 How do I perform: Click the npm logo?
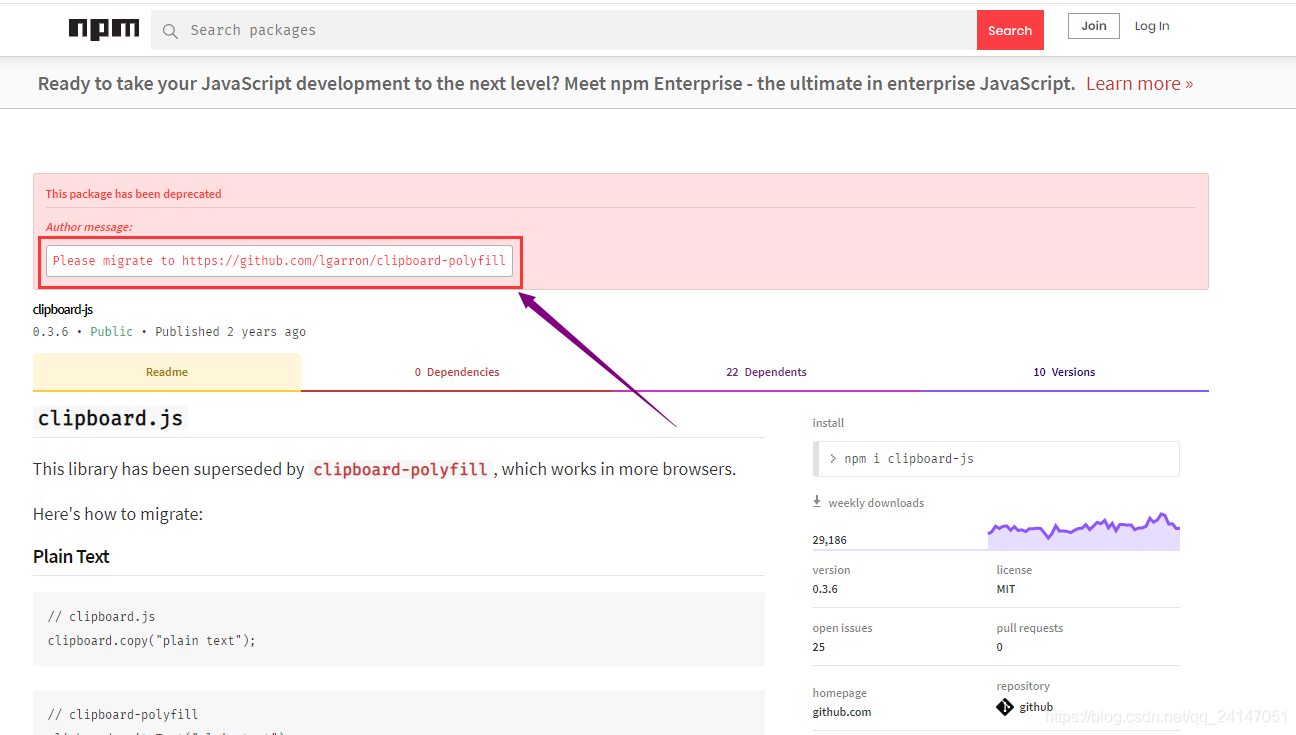104,29
